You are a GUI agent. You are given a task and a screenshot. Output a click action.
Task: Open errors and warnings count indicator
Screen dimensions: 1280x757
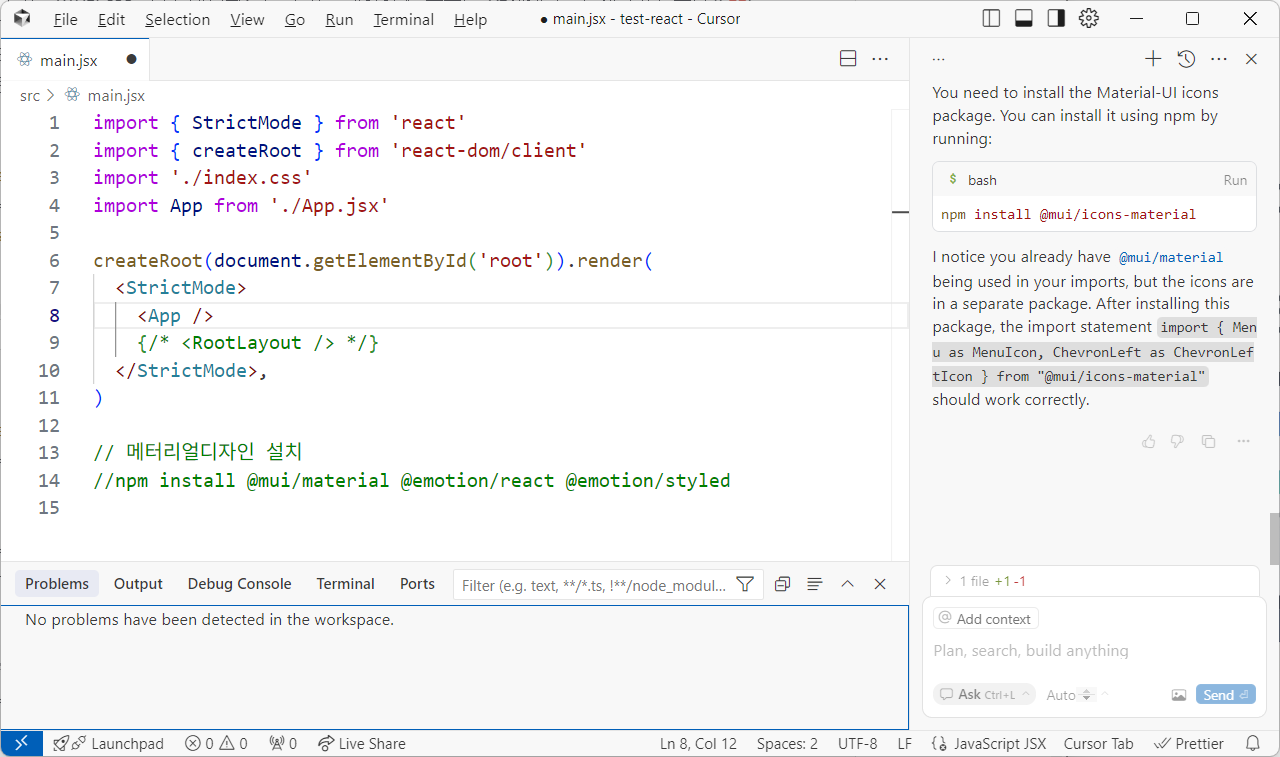pos(216,744)
